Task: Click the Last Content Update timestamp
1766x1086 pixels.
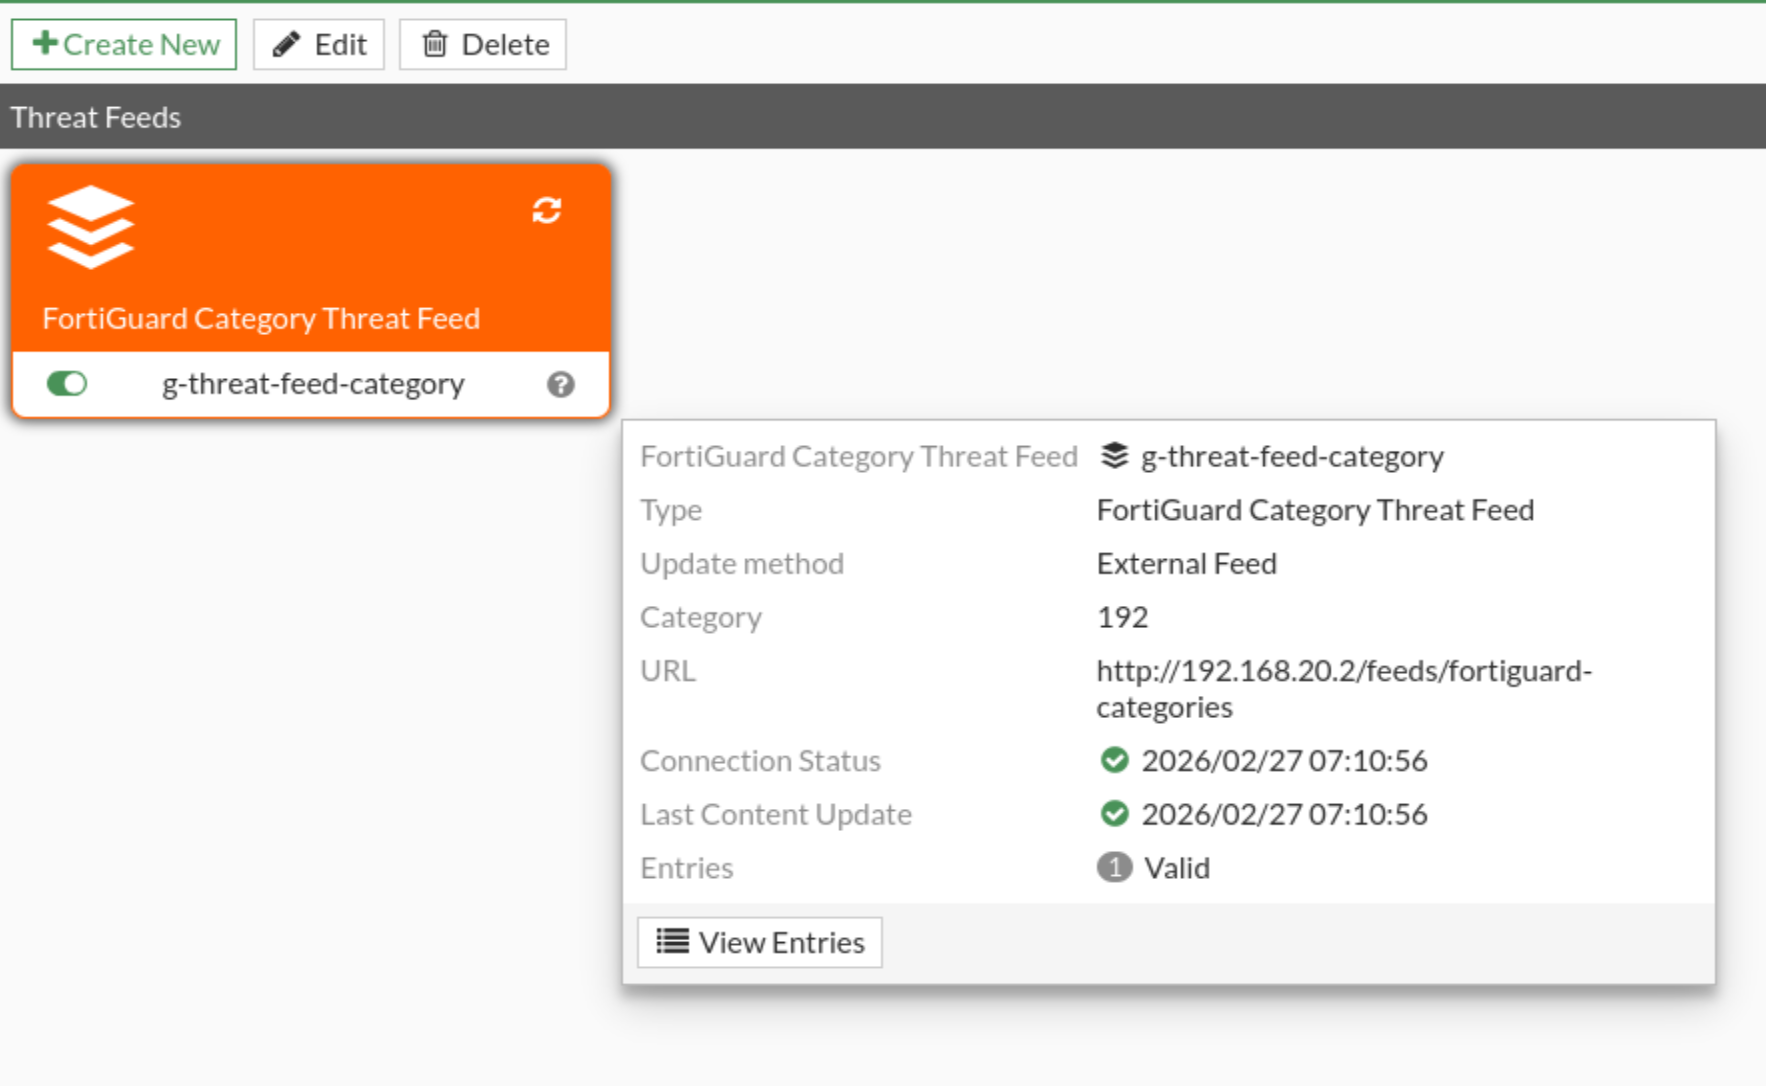Action: 1284,814
